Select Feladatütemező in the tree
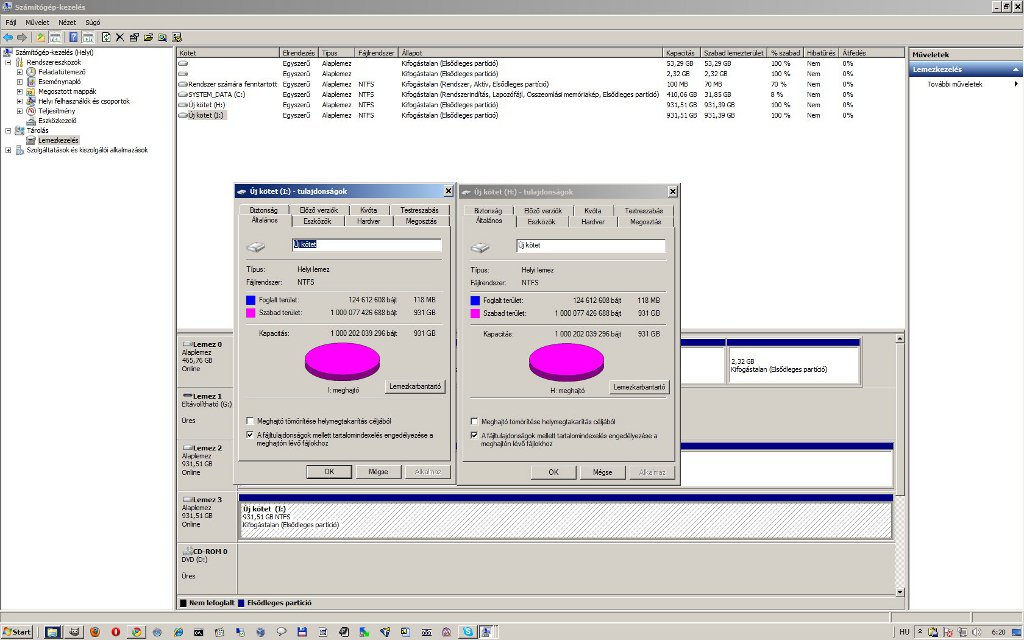The width and height of the screenshot is (1024, 640). coord(61,72)
